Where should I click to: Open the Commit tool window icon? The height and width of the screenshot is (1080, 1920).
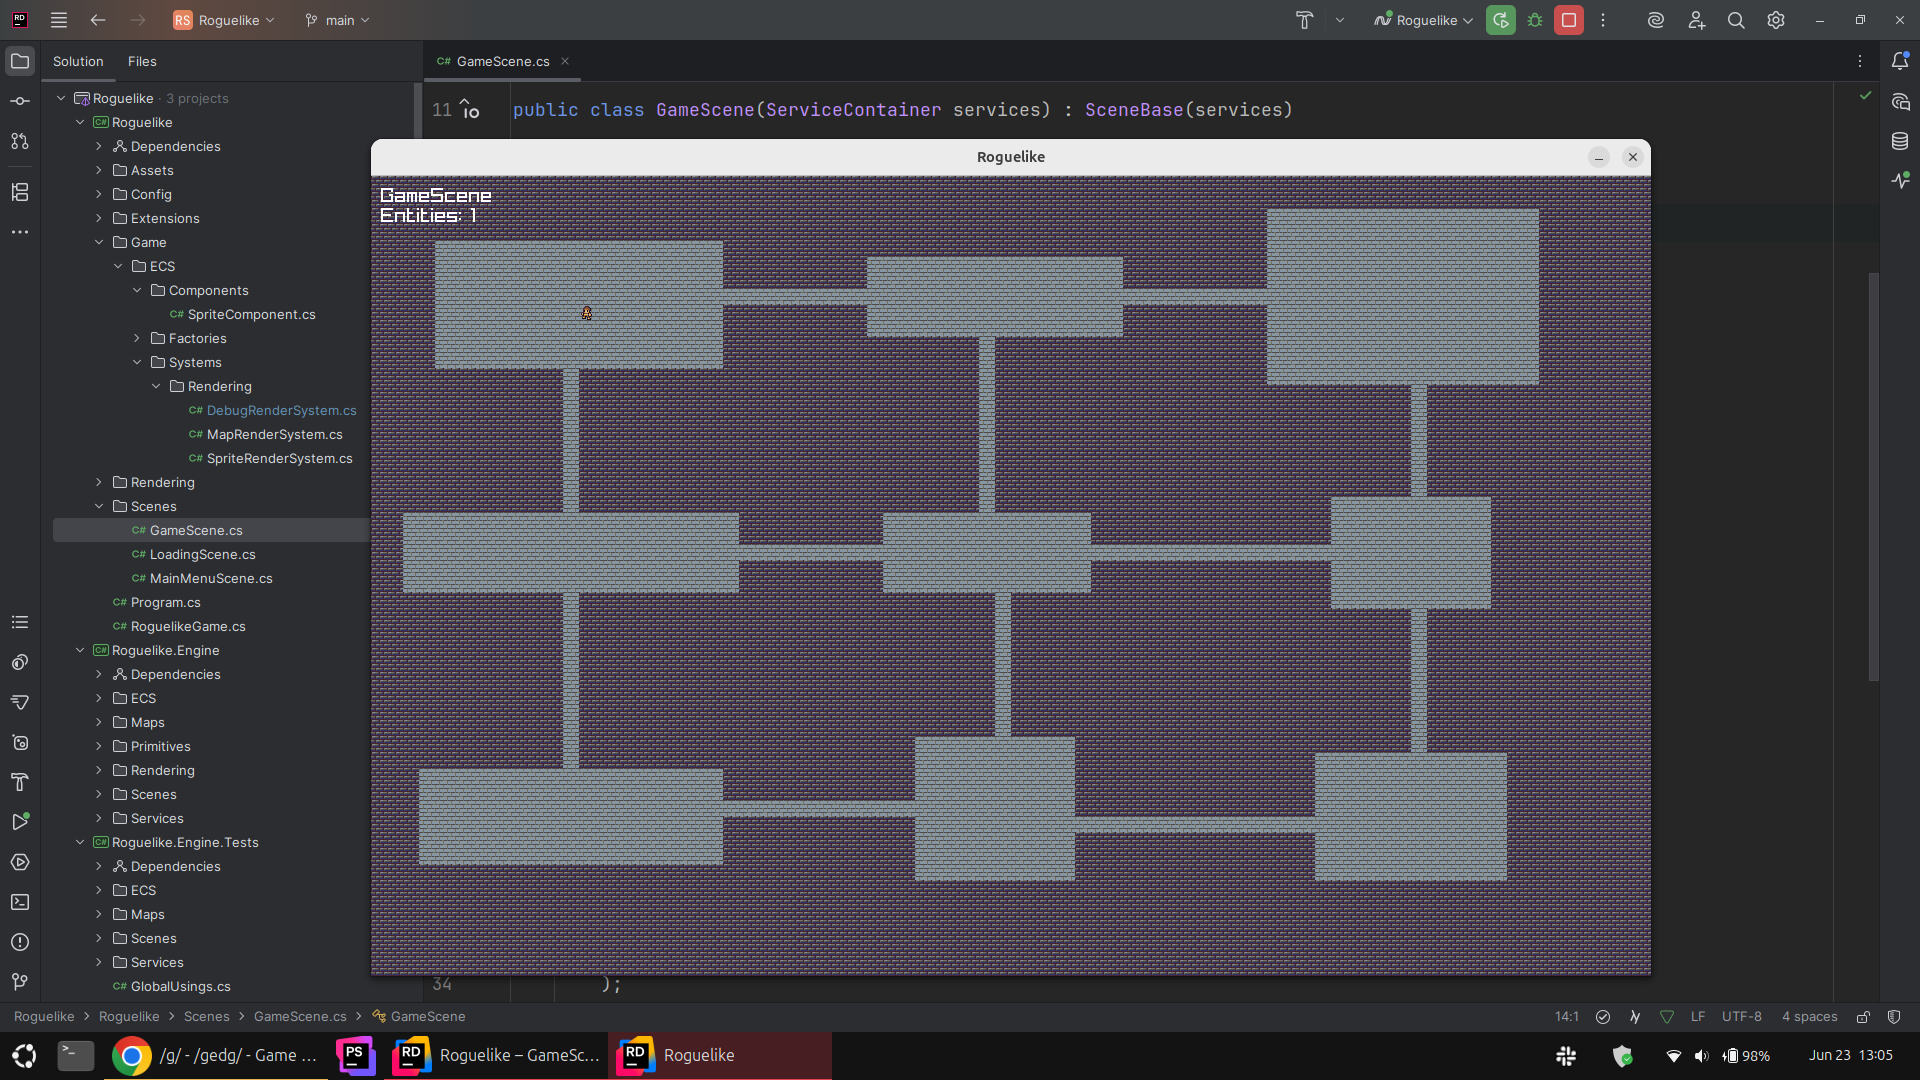coord(20,101)
